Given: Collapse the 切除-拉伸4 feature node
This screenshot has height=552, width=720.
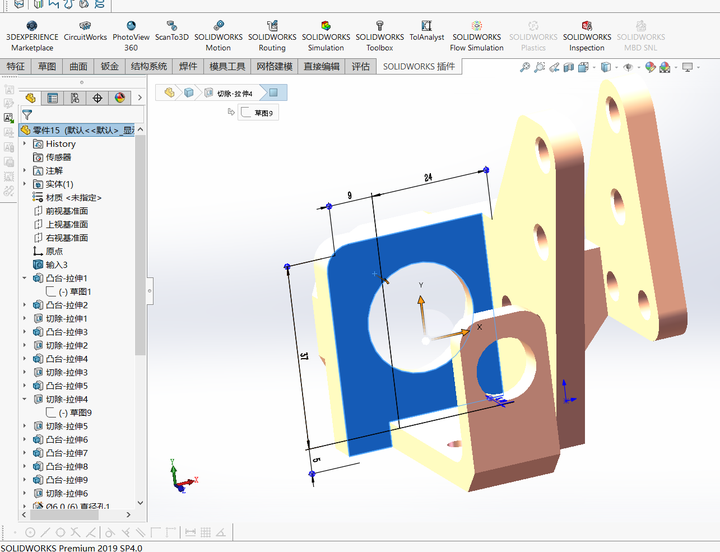Looking at the screenshot, I should coord(25,399).
